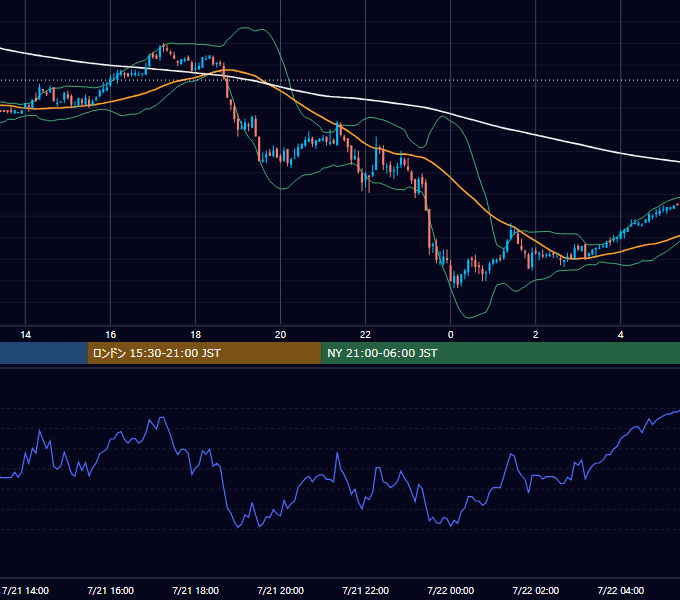
Task: Select the ロンドン 15:30-21:00 JST session bar
Action: click(204, 353)
